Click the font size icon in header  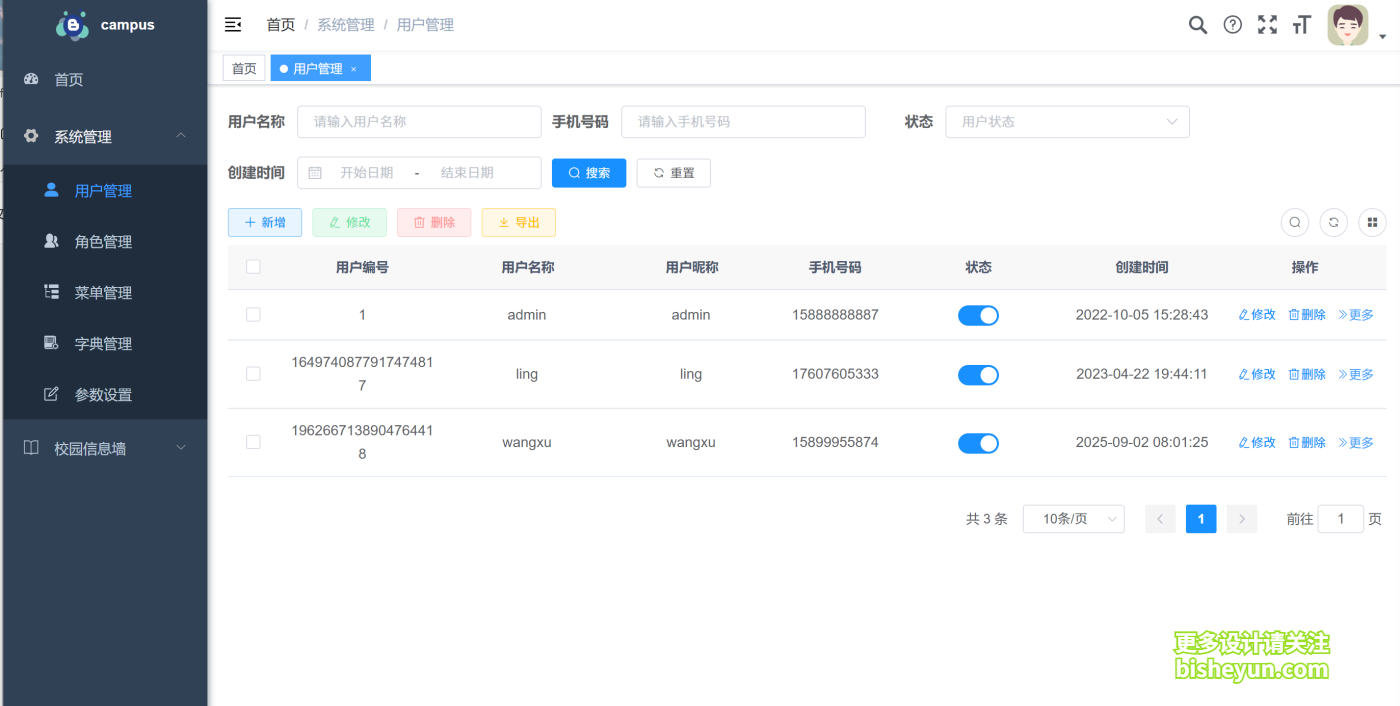coord(1301,24)
